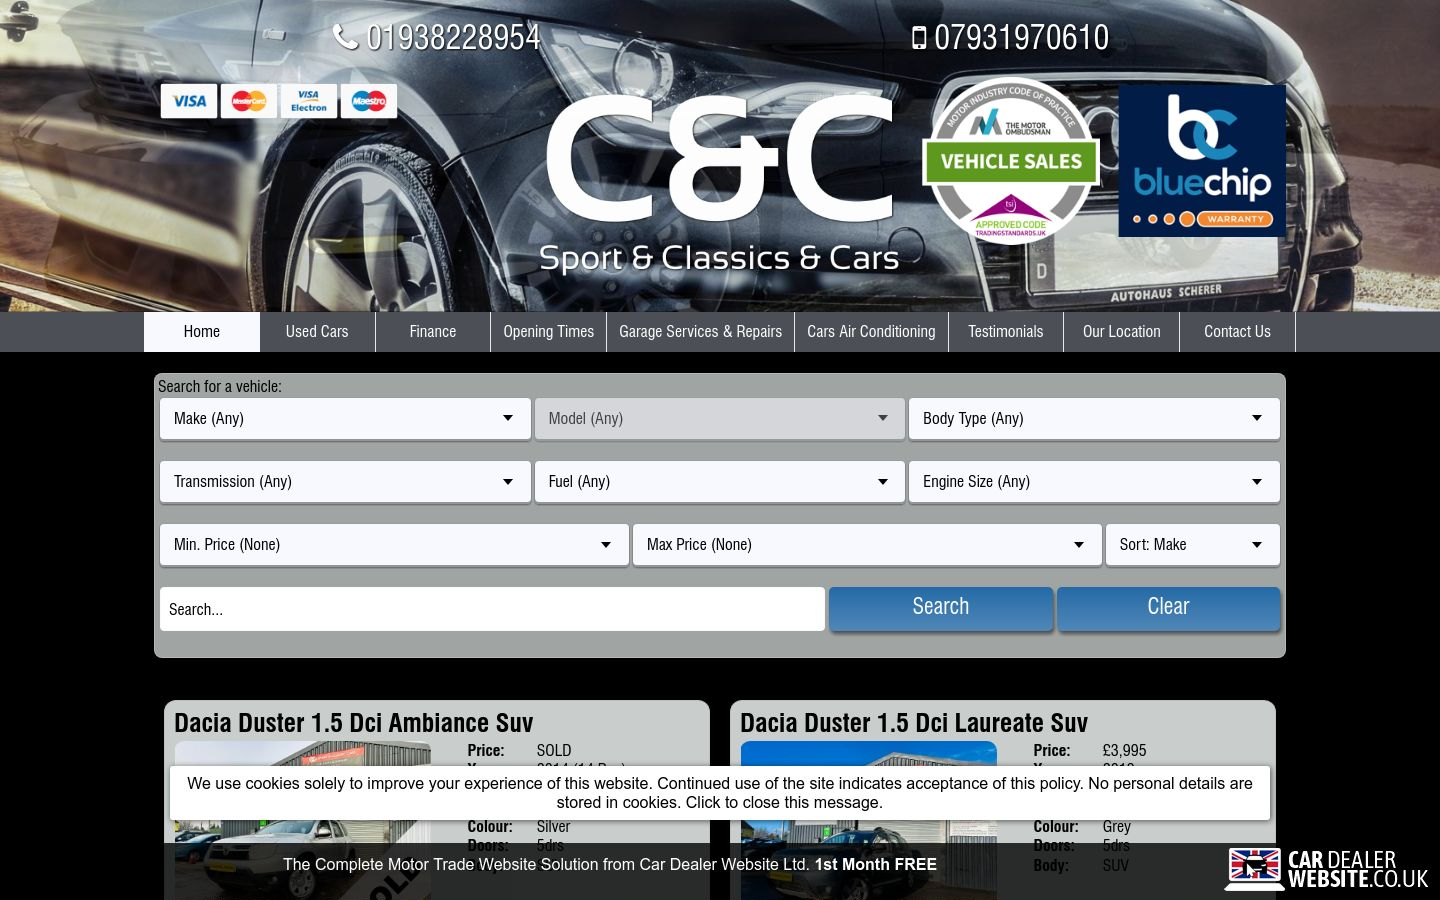This screenshot has width=1440, height=900.
Task: Call mobile number 07931970610
Action: (1021, 38)
